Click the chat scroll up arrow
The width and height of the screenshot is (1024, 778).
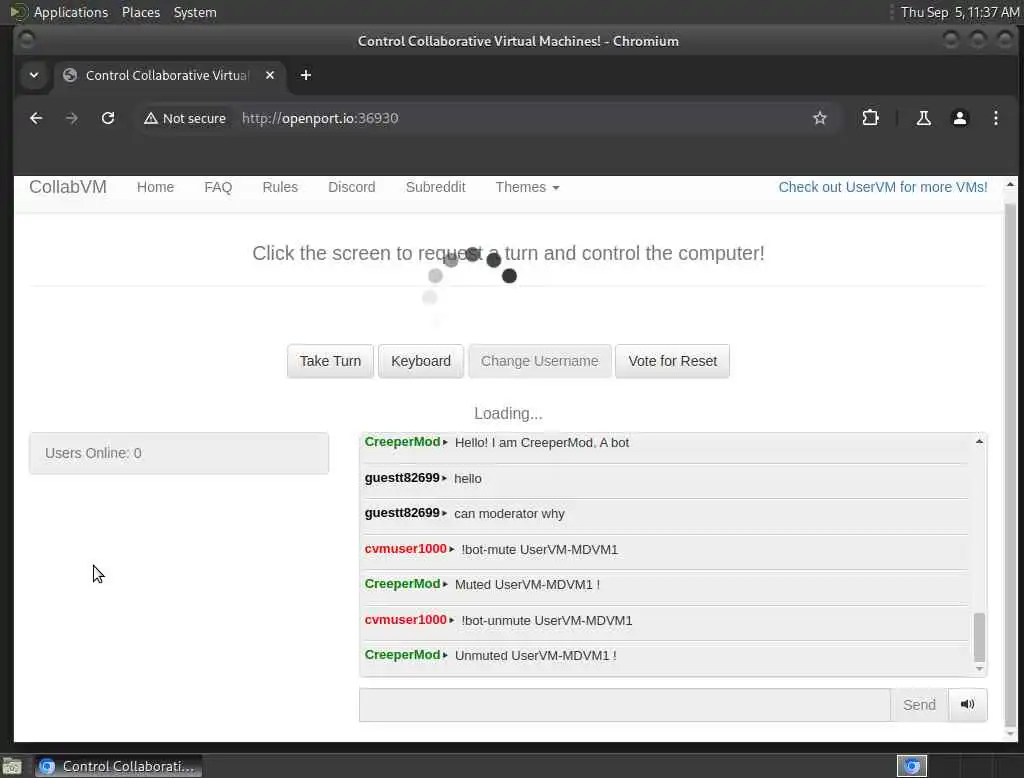coord(979,442)
